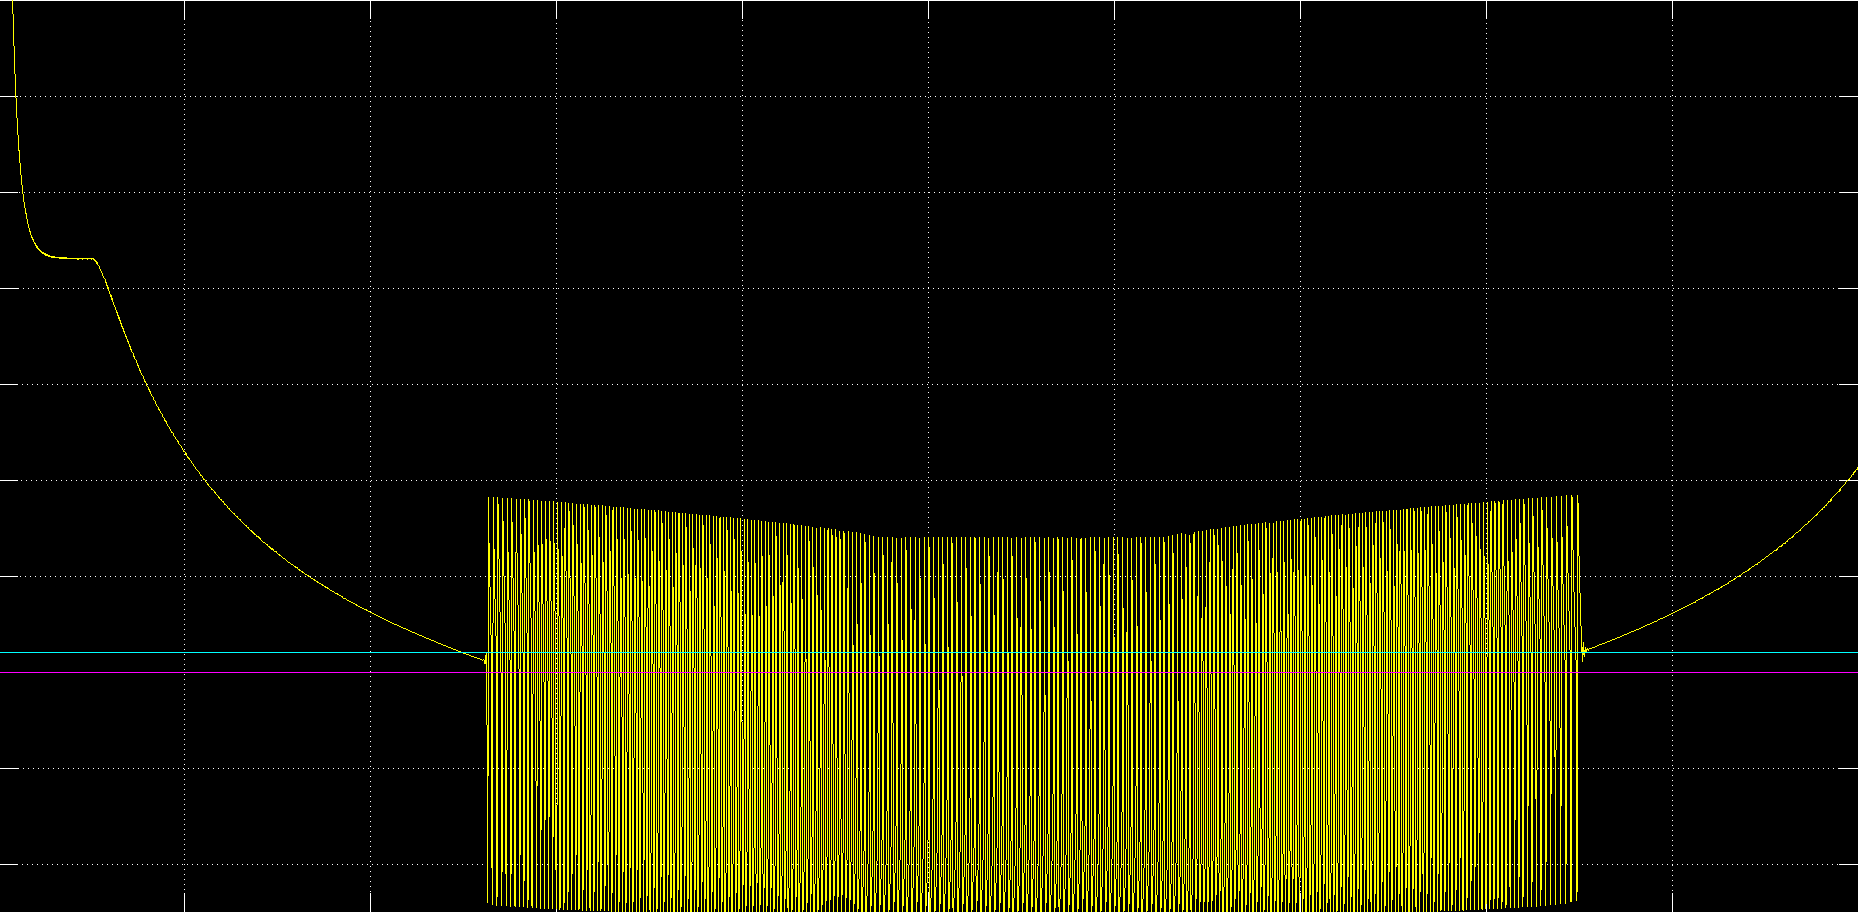Select the top-right corner of the burst envelope
This screenshot has width=1858, height=912.
tap(1577, 497)
